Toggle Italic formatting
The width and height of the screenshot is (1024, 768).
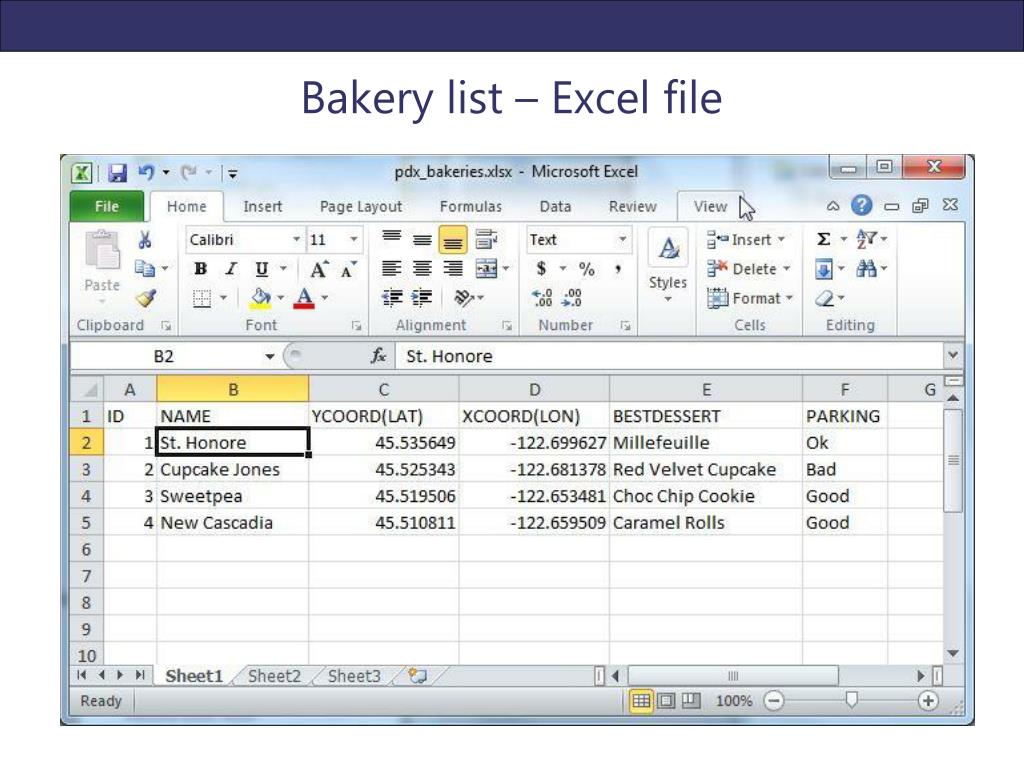[x=231, y=269]
